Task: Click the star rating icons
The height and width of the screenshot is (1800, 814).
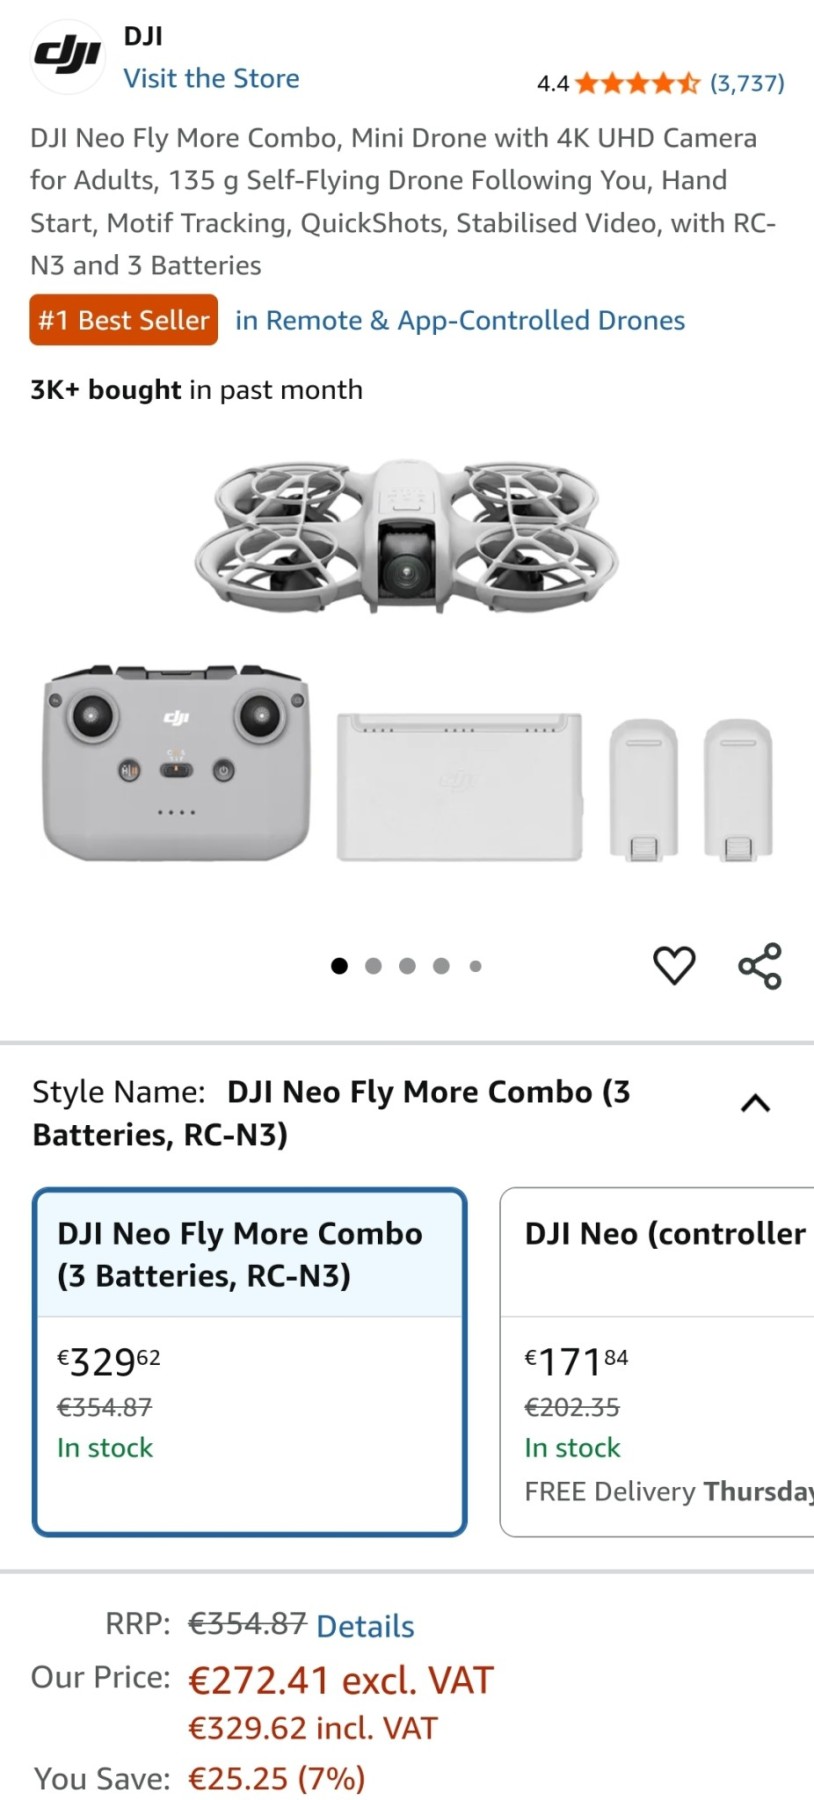Action: pos(637,83)
